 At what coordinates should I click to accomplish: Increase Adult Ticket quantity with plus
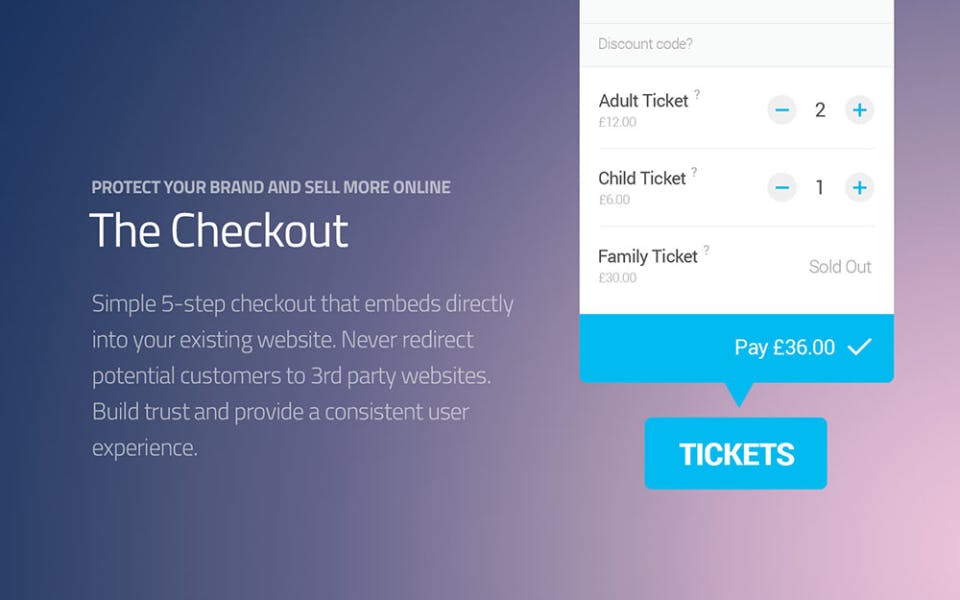coord(859,110)
